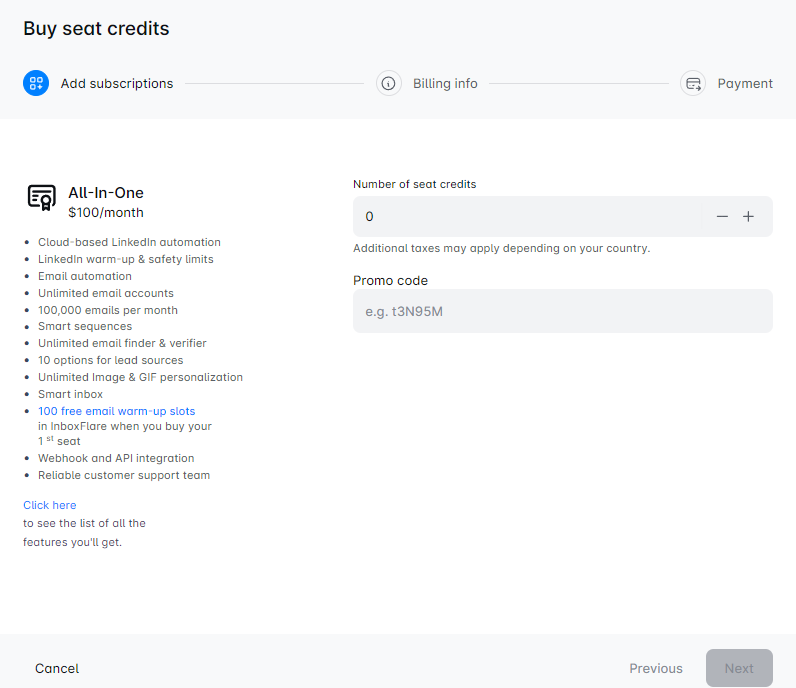Viewport: 796px width, 688px height.
Task: Go to the Billing info step label
Action: pyautogui.click(x=445, y=84)
